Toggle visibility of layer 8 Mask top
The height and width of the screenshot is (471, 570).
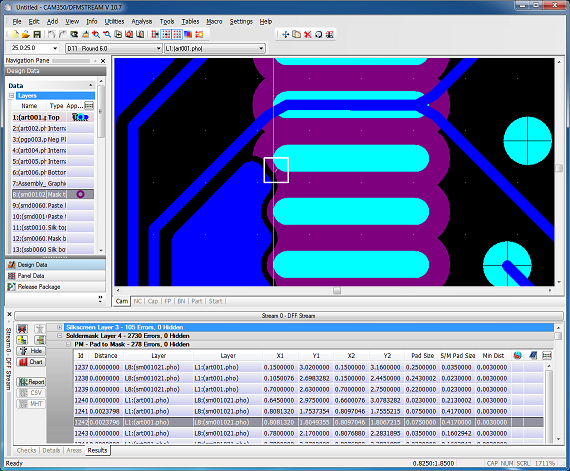point(80,194)
